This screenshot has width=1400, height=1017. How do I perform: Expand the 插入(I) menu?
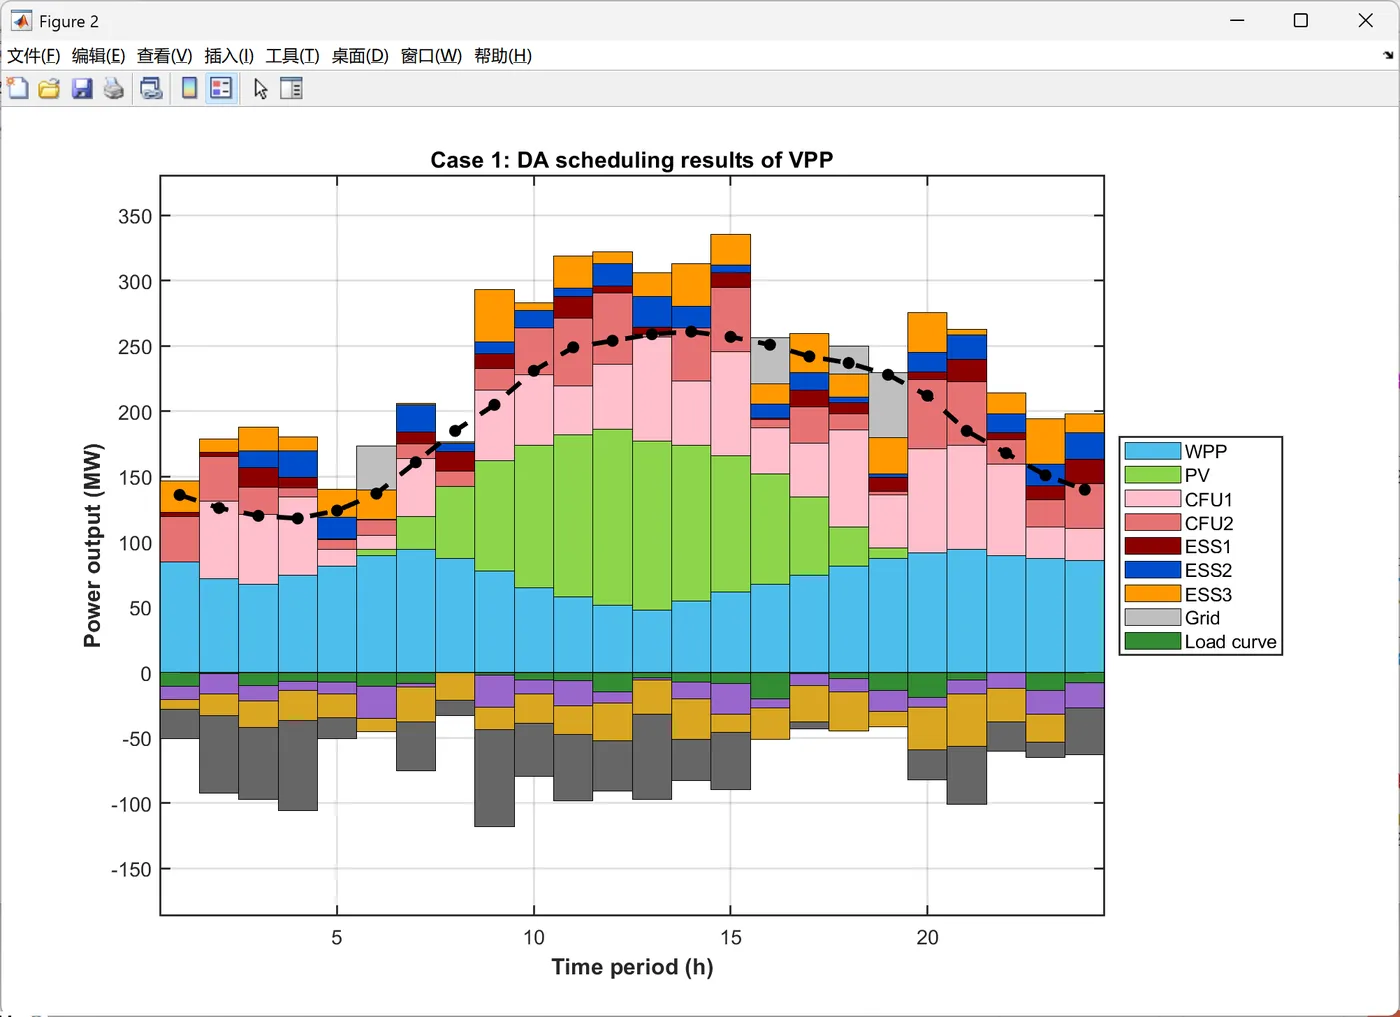pos(229,56)
